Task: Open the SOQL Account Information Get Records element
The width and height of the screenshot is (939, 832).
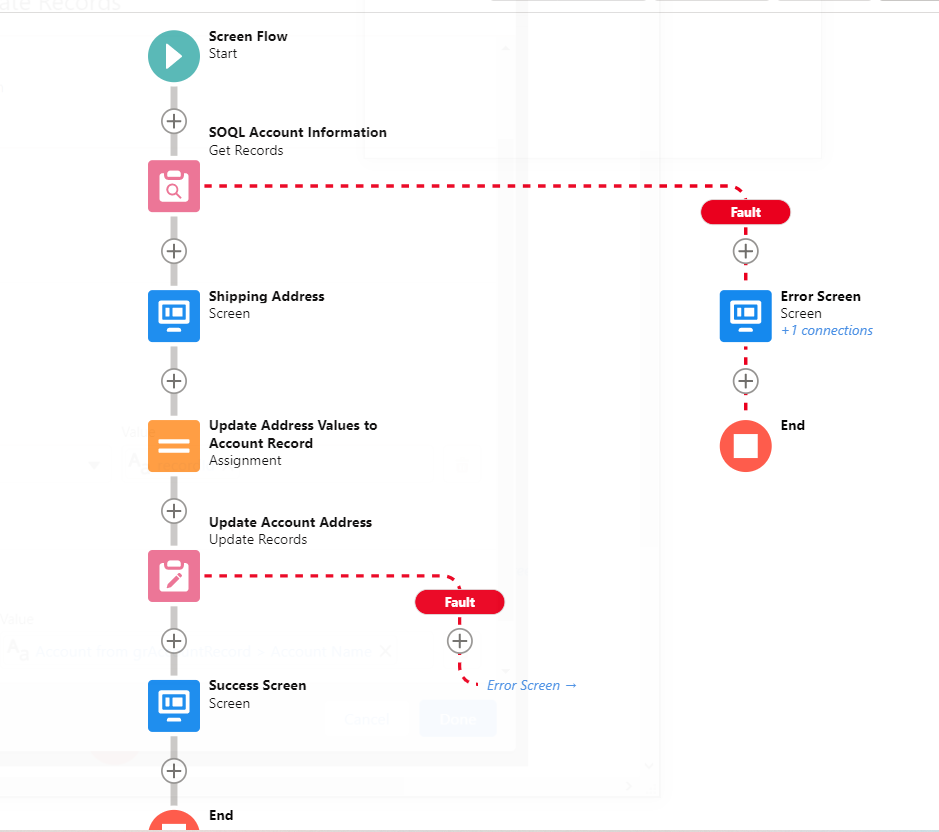Action: point(174,186)
